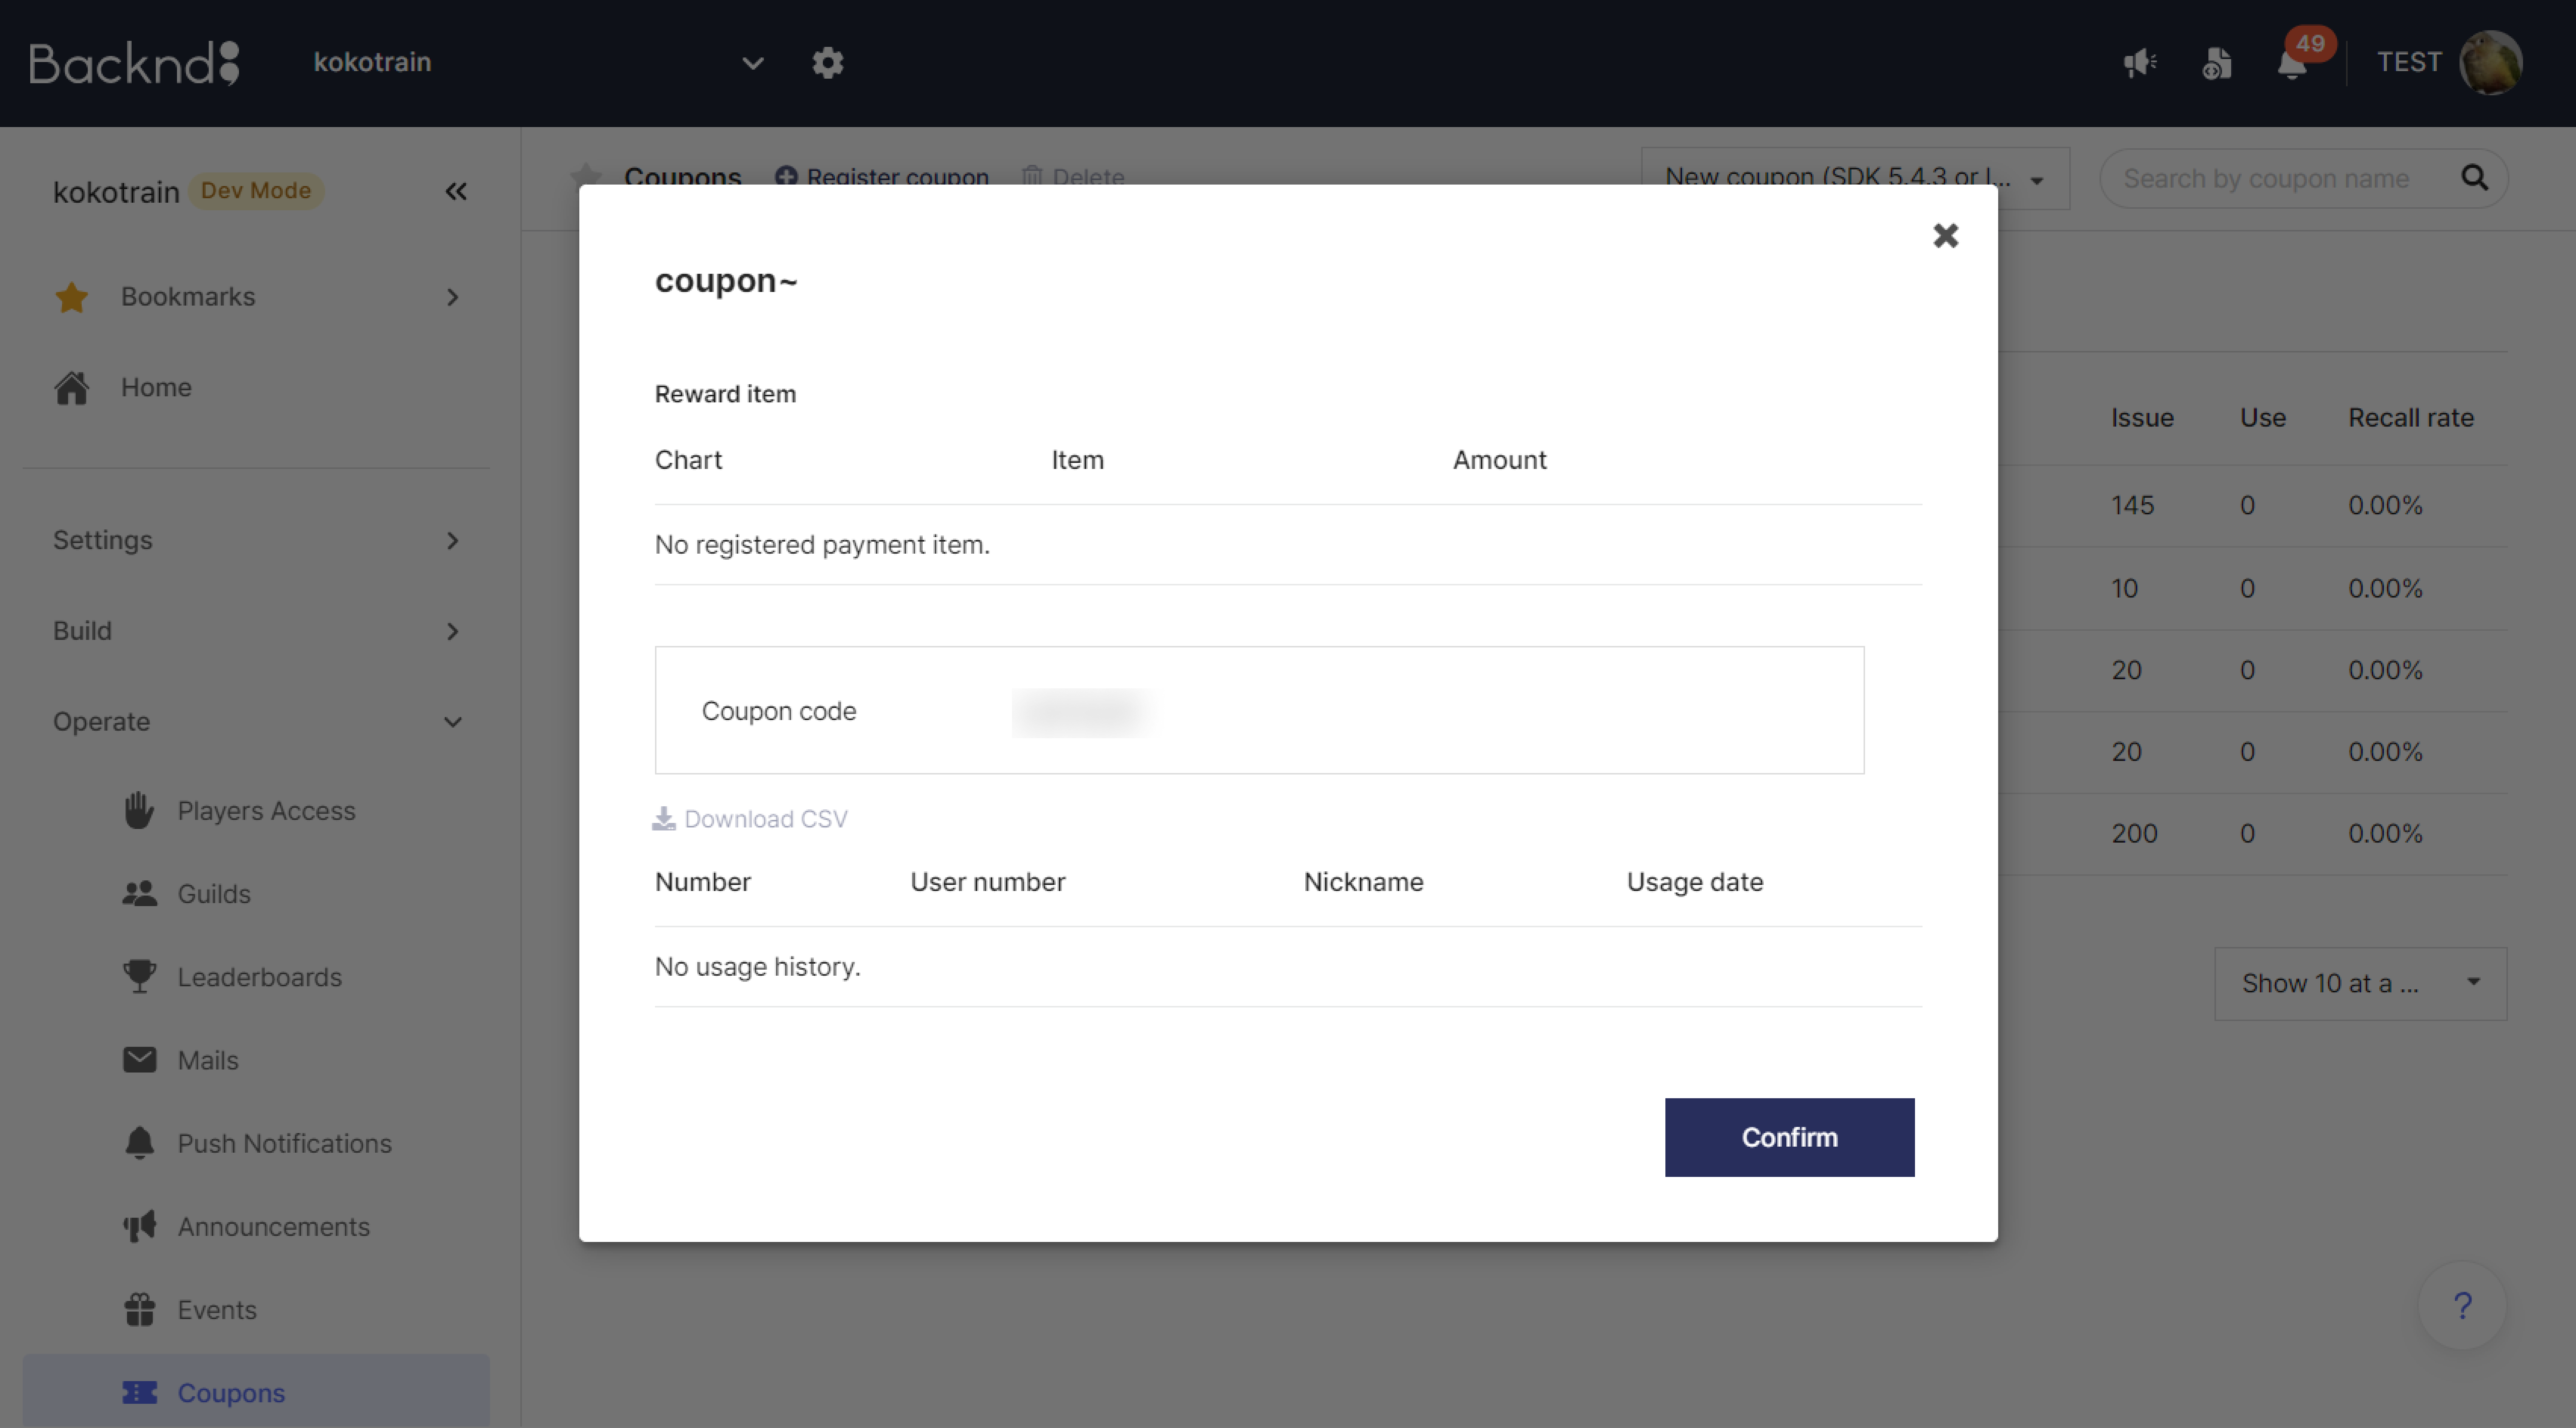Expand the Bookmarks menu arrow

pyautogui.click(x=453, y=297)
